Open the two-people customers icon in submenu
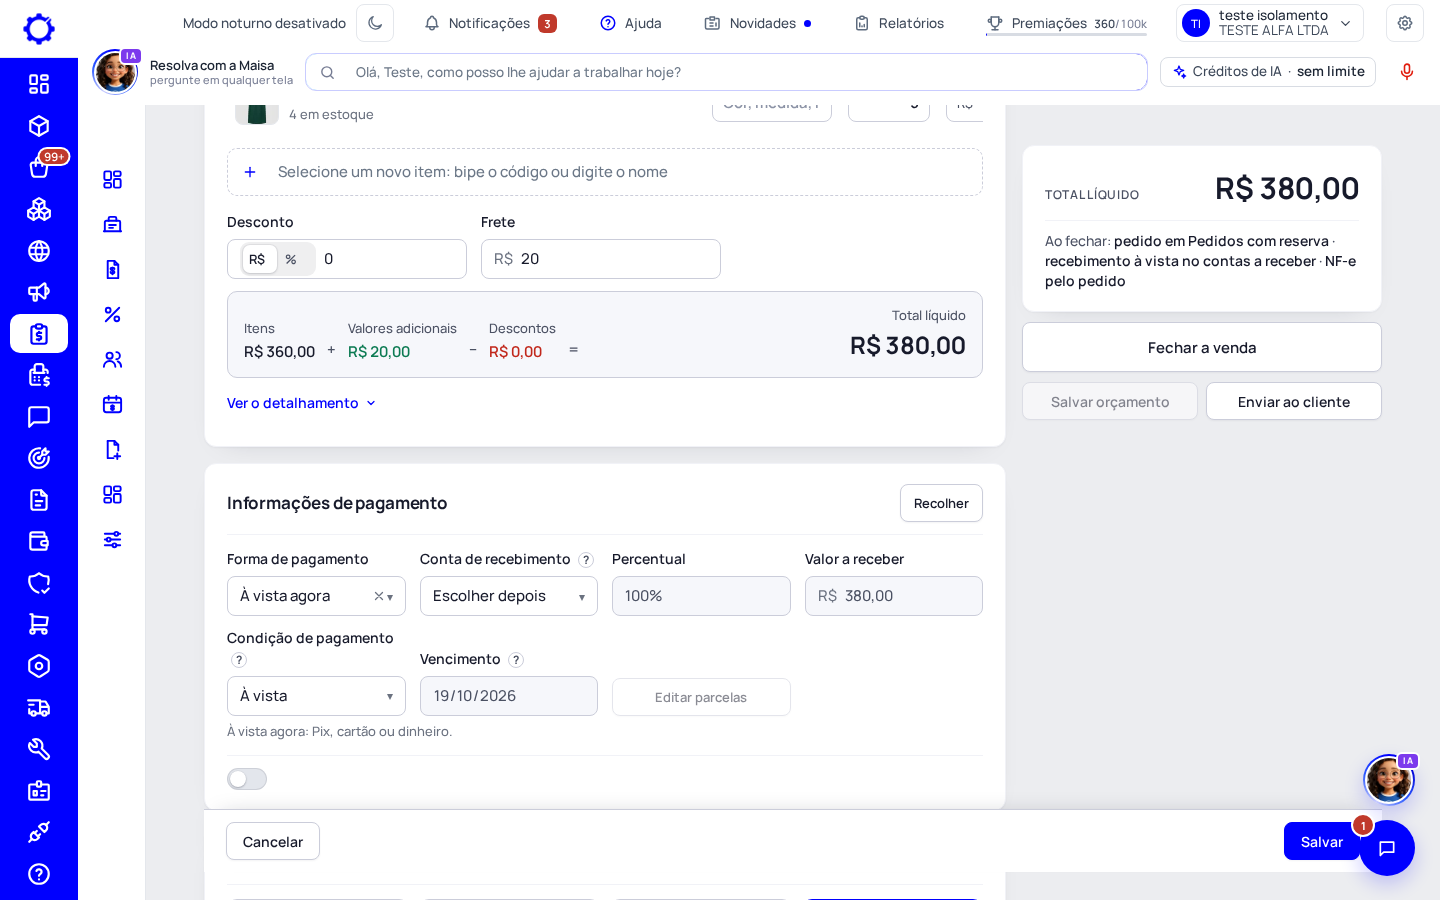 [x=112, y=359]
